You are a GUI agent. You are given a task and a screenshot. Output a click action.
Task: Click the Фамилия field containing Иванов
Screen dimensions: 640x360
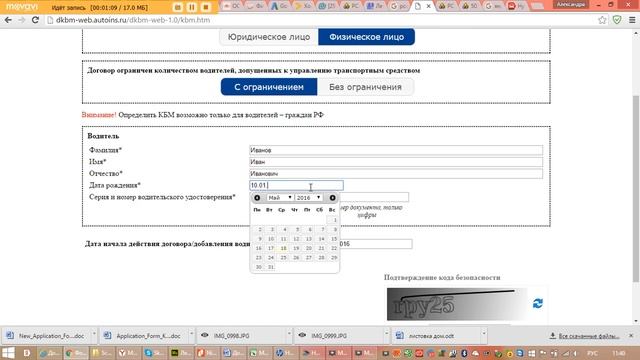[x=396, y=150]
